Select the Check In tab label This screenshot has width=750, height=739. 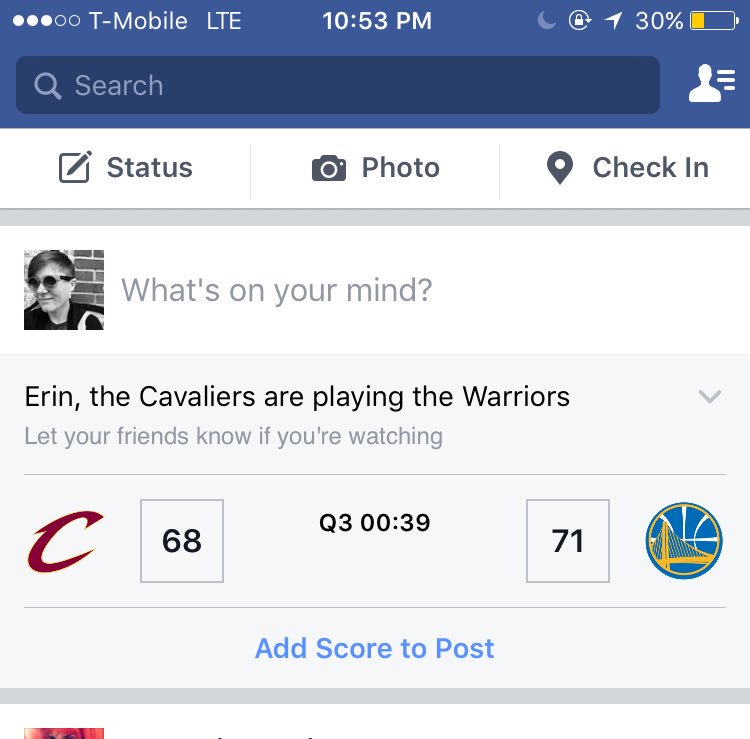(x=651, y=167)
